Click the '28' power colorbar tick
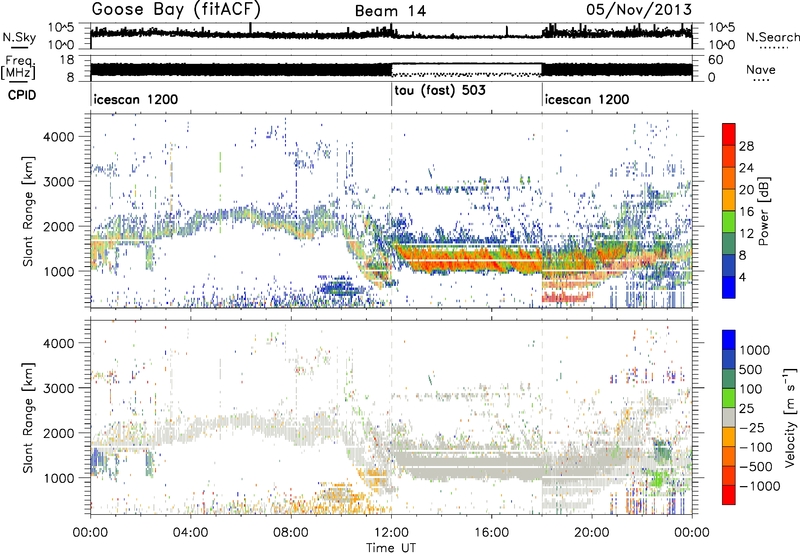The width and height of the screenshot is (800, 554). pos(746,146)
